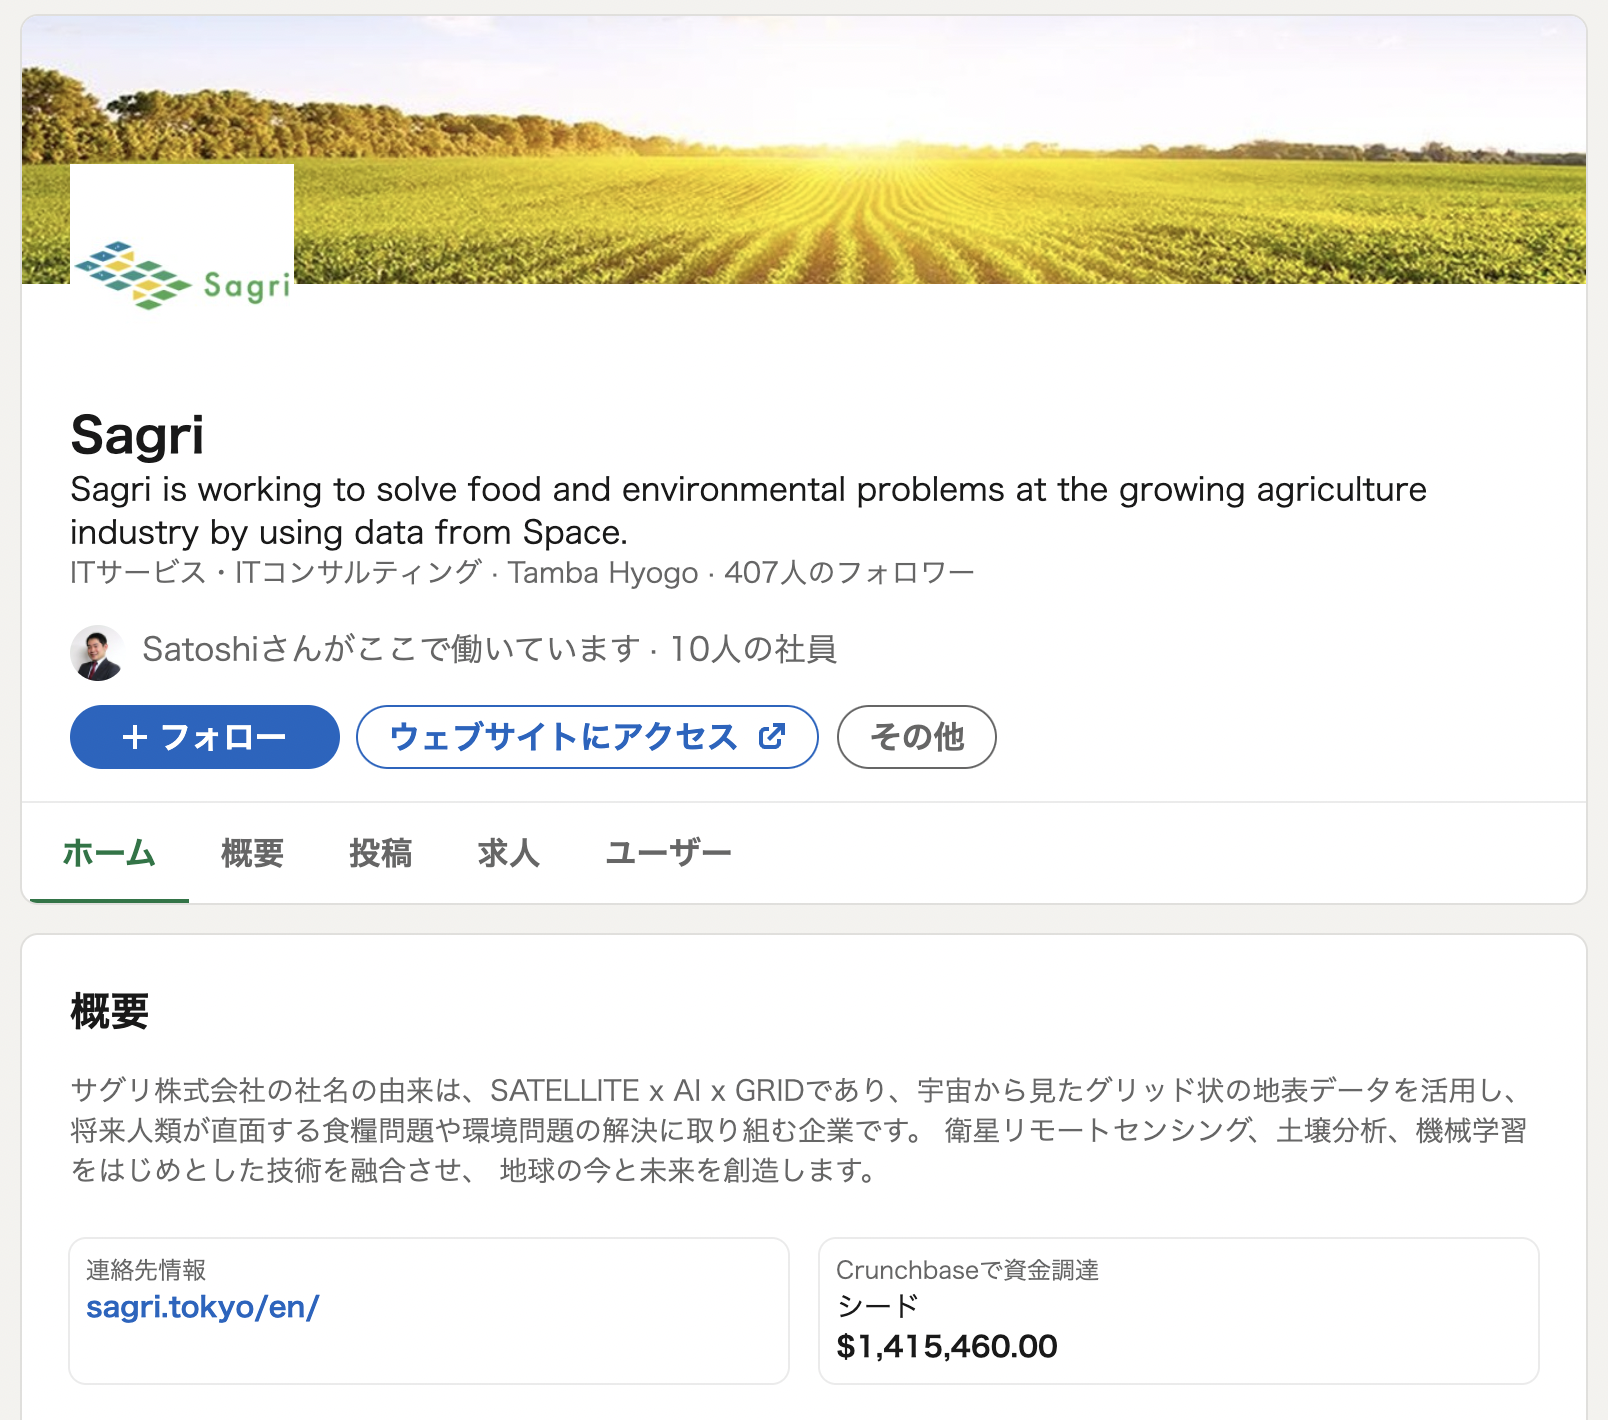This screenshot has height=1420, width=1608.
Task: Click the 10人の社員 employees link
Action: [753, 649]
